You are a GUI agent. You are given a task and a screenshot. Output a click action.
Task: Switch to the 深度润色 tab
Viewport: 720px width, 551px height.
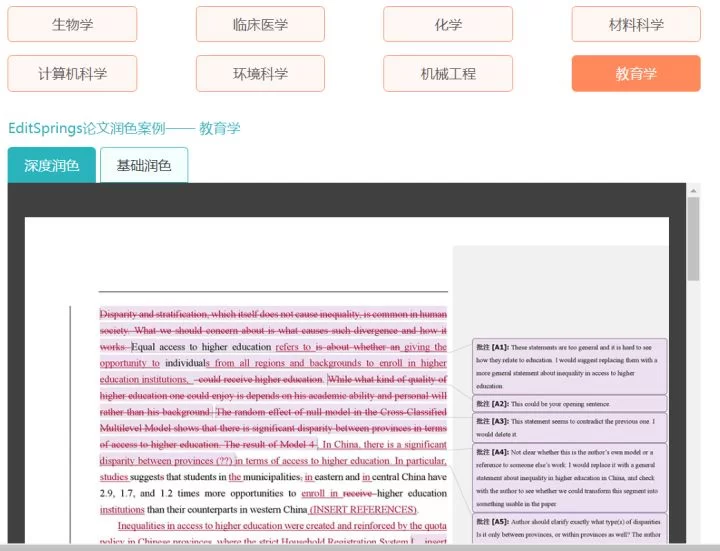pyautogui.click(x=52, y=165)
